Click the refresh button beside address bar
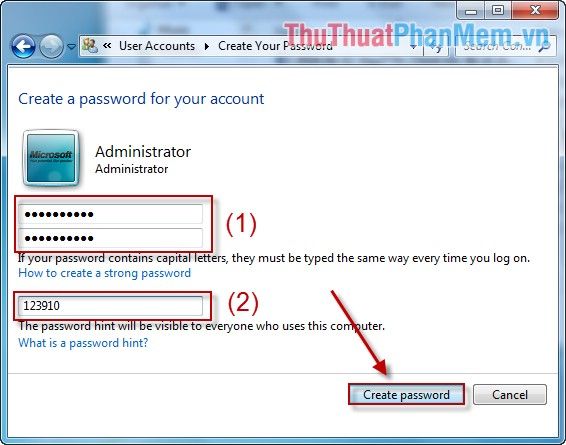This screenshot has height=445, width=566. coord(436,47)
